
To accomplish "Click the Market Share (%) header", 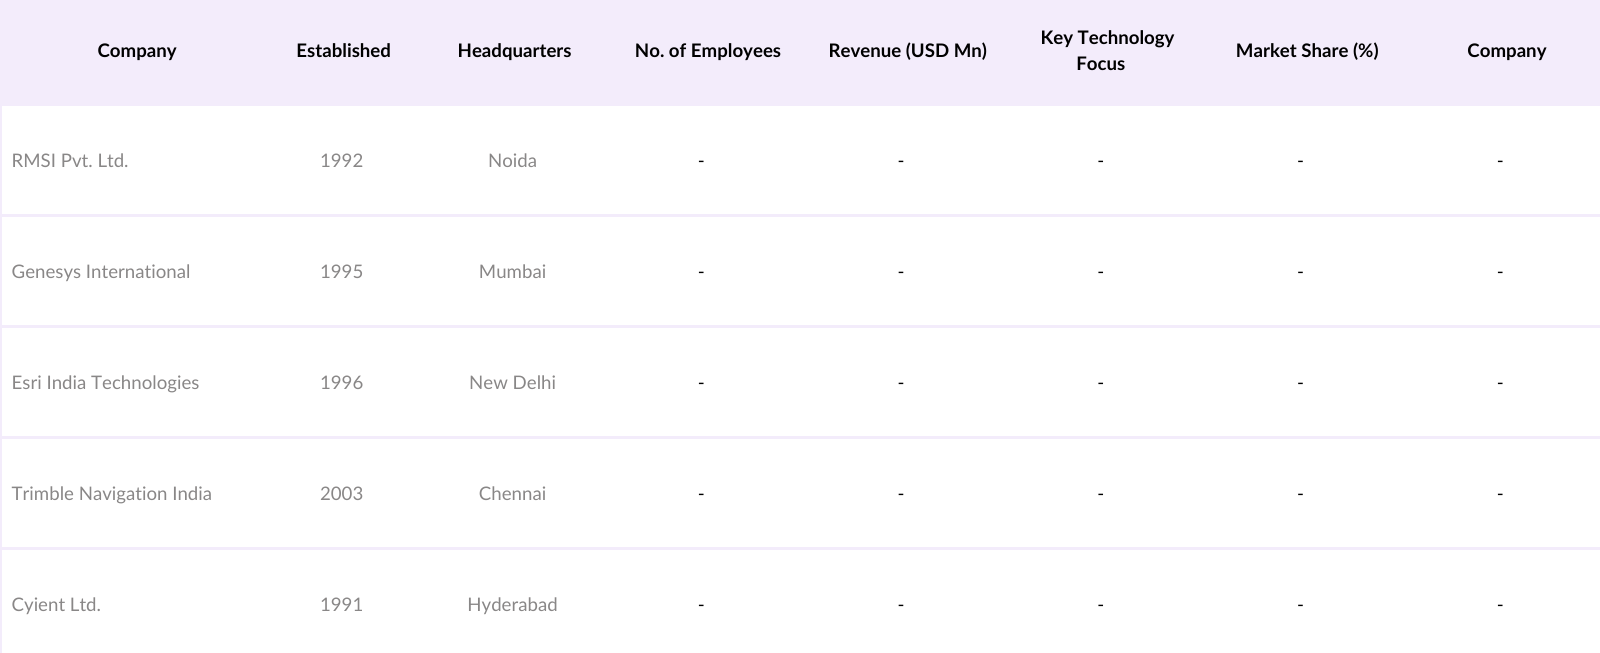I will coord(1306,51).
